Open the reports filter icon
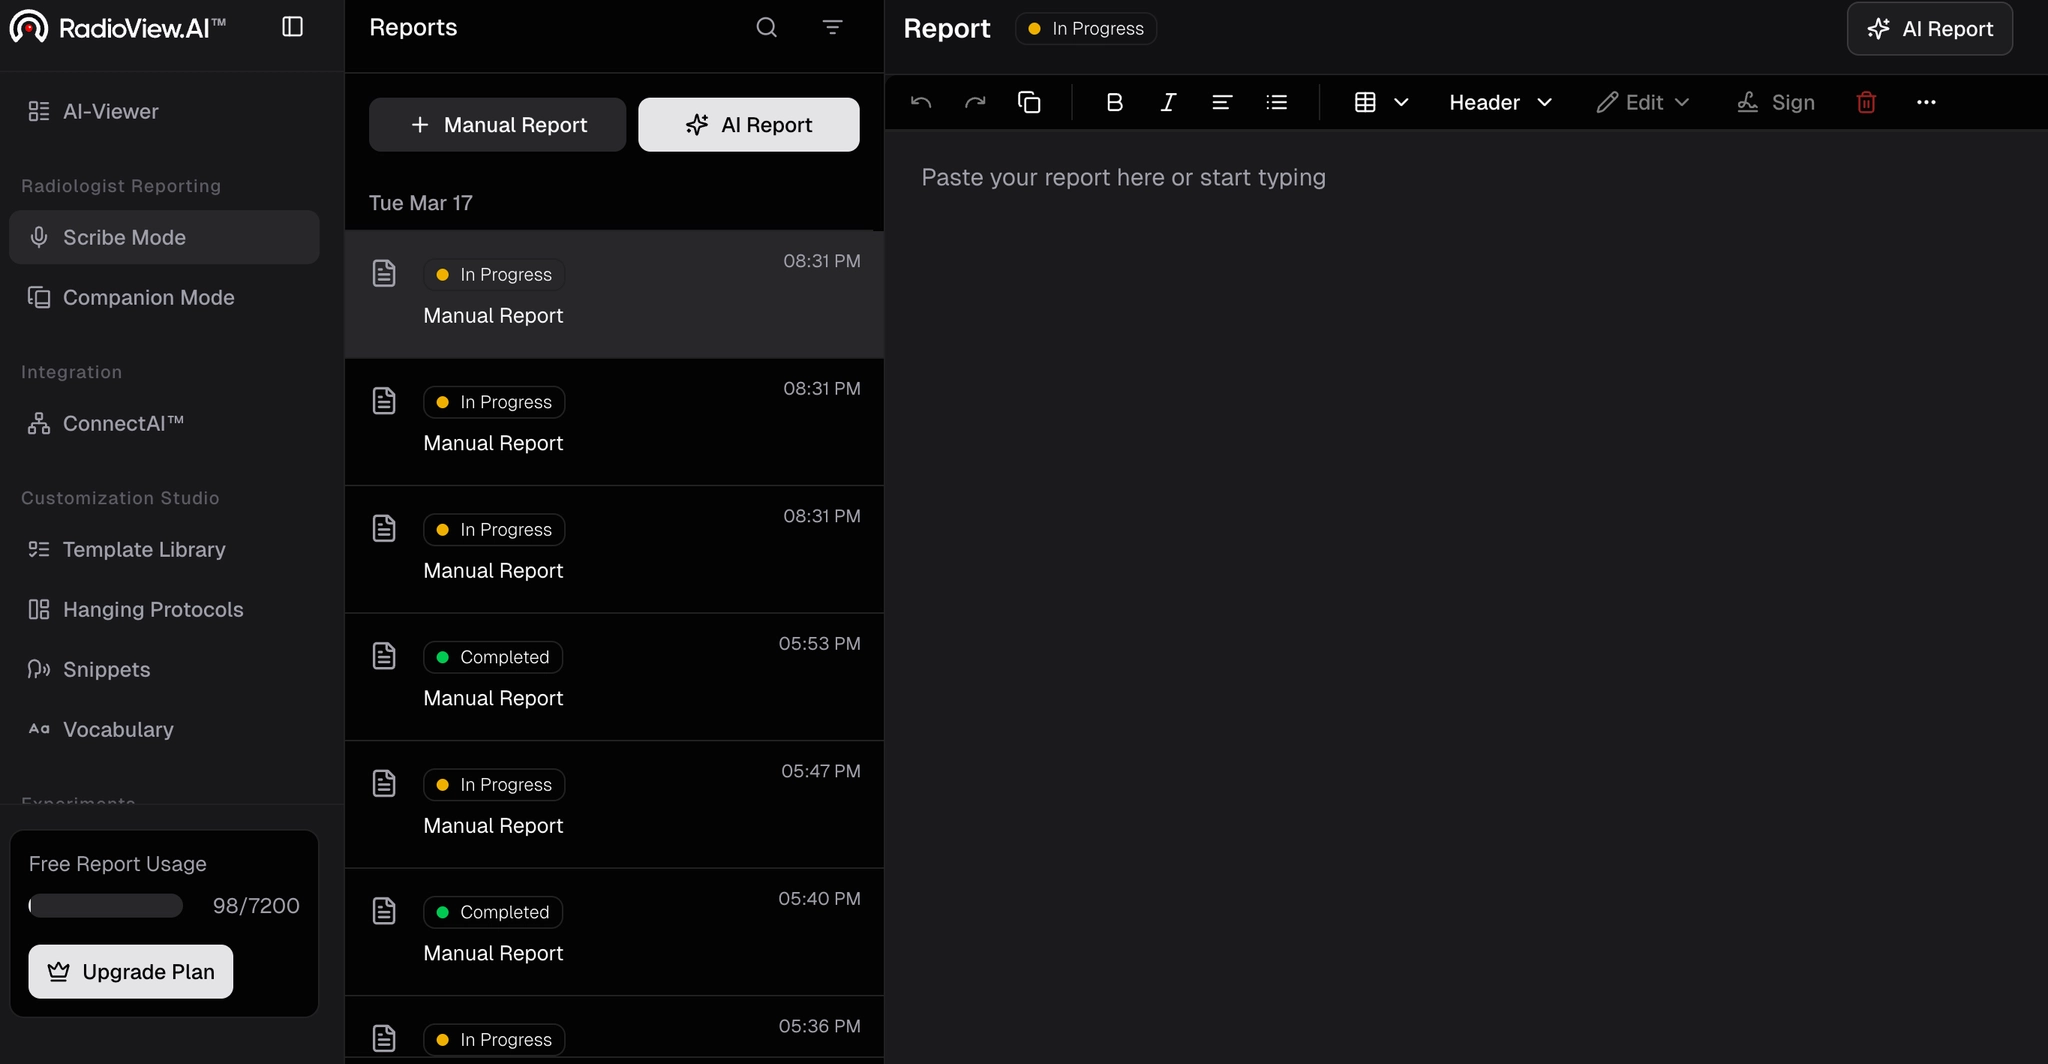 pos(832,27)
